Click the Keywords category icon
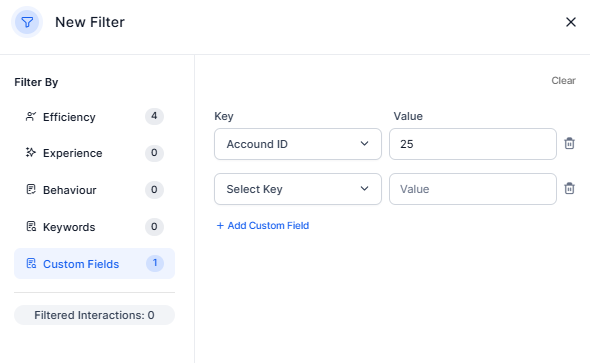Viewport: 590px width, 363px height. [31, 226]
